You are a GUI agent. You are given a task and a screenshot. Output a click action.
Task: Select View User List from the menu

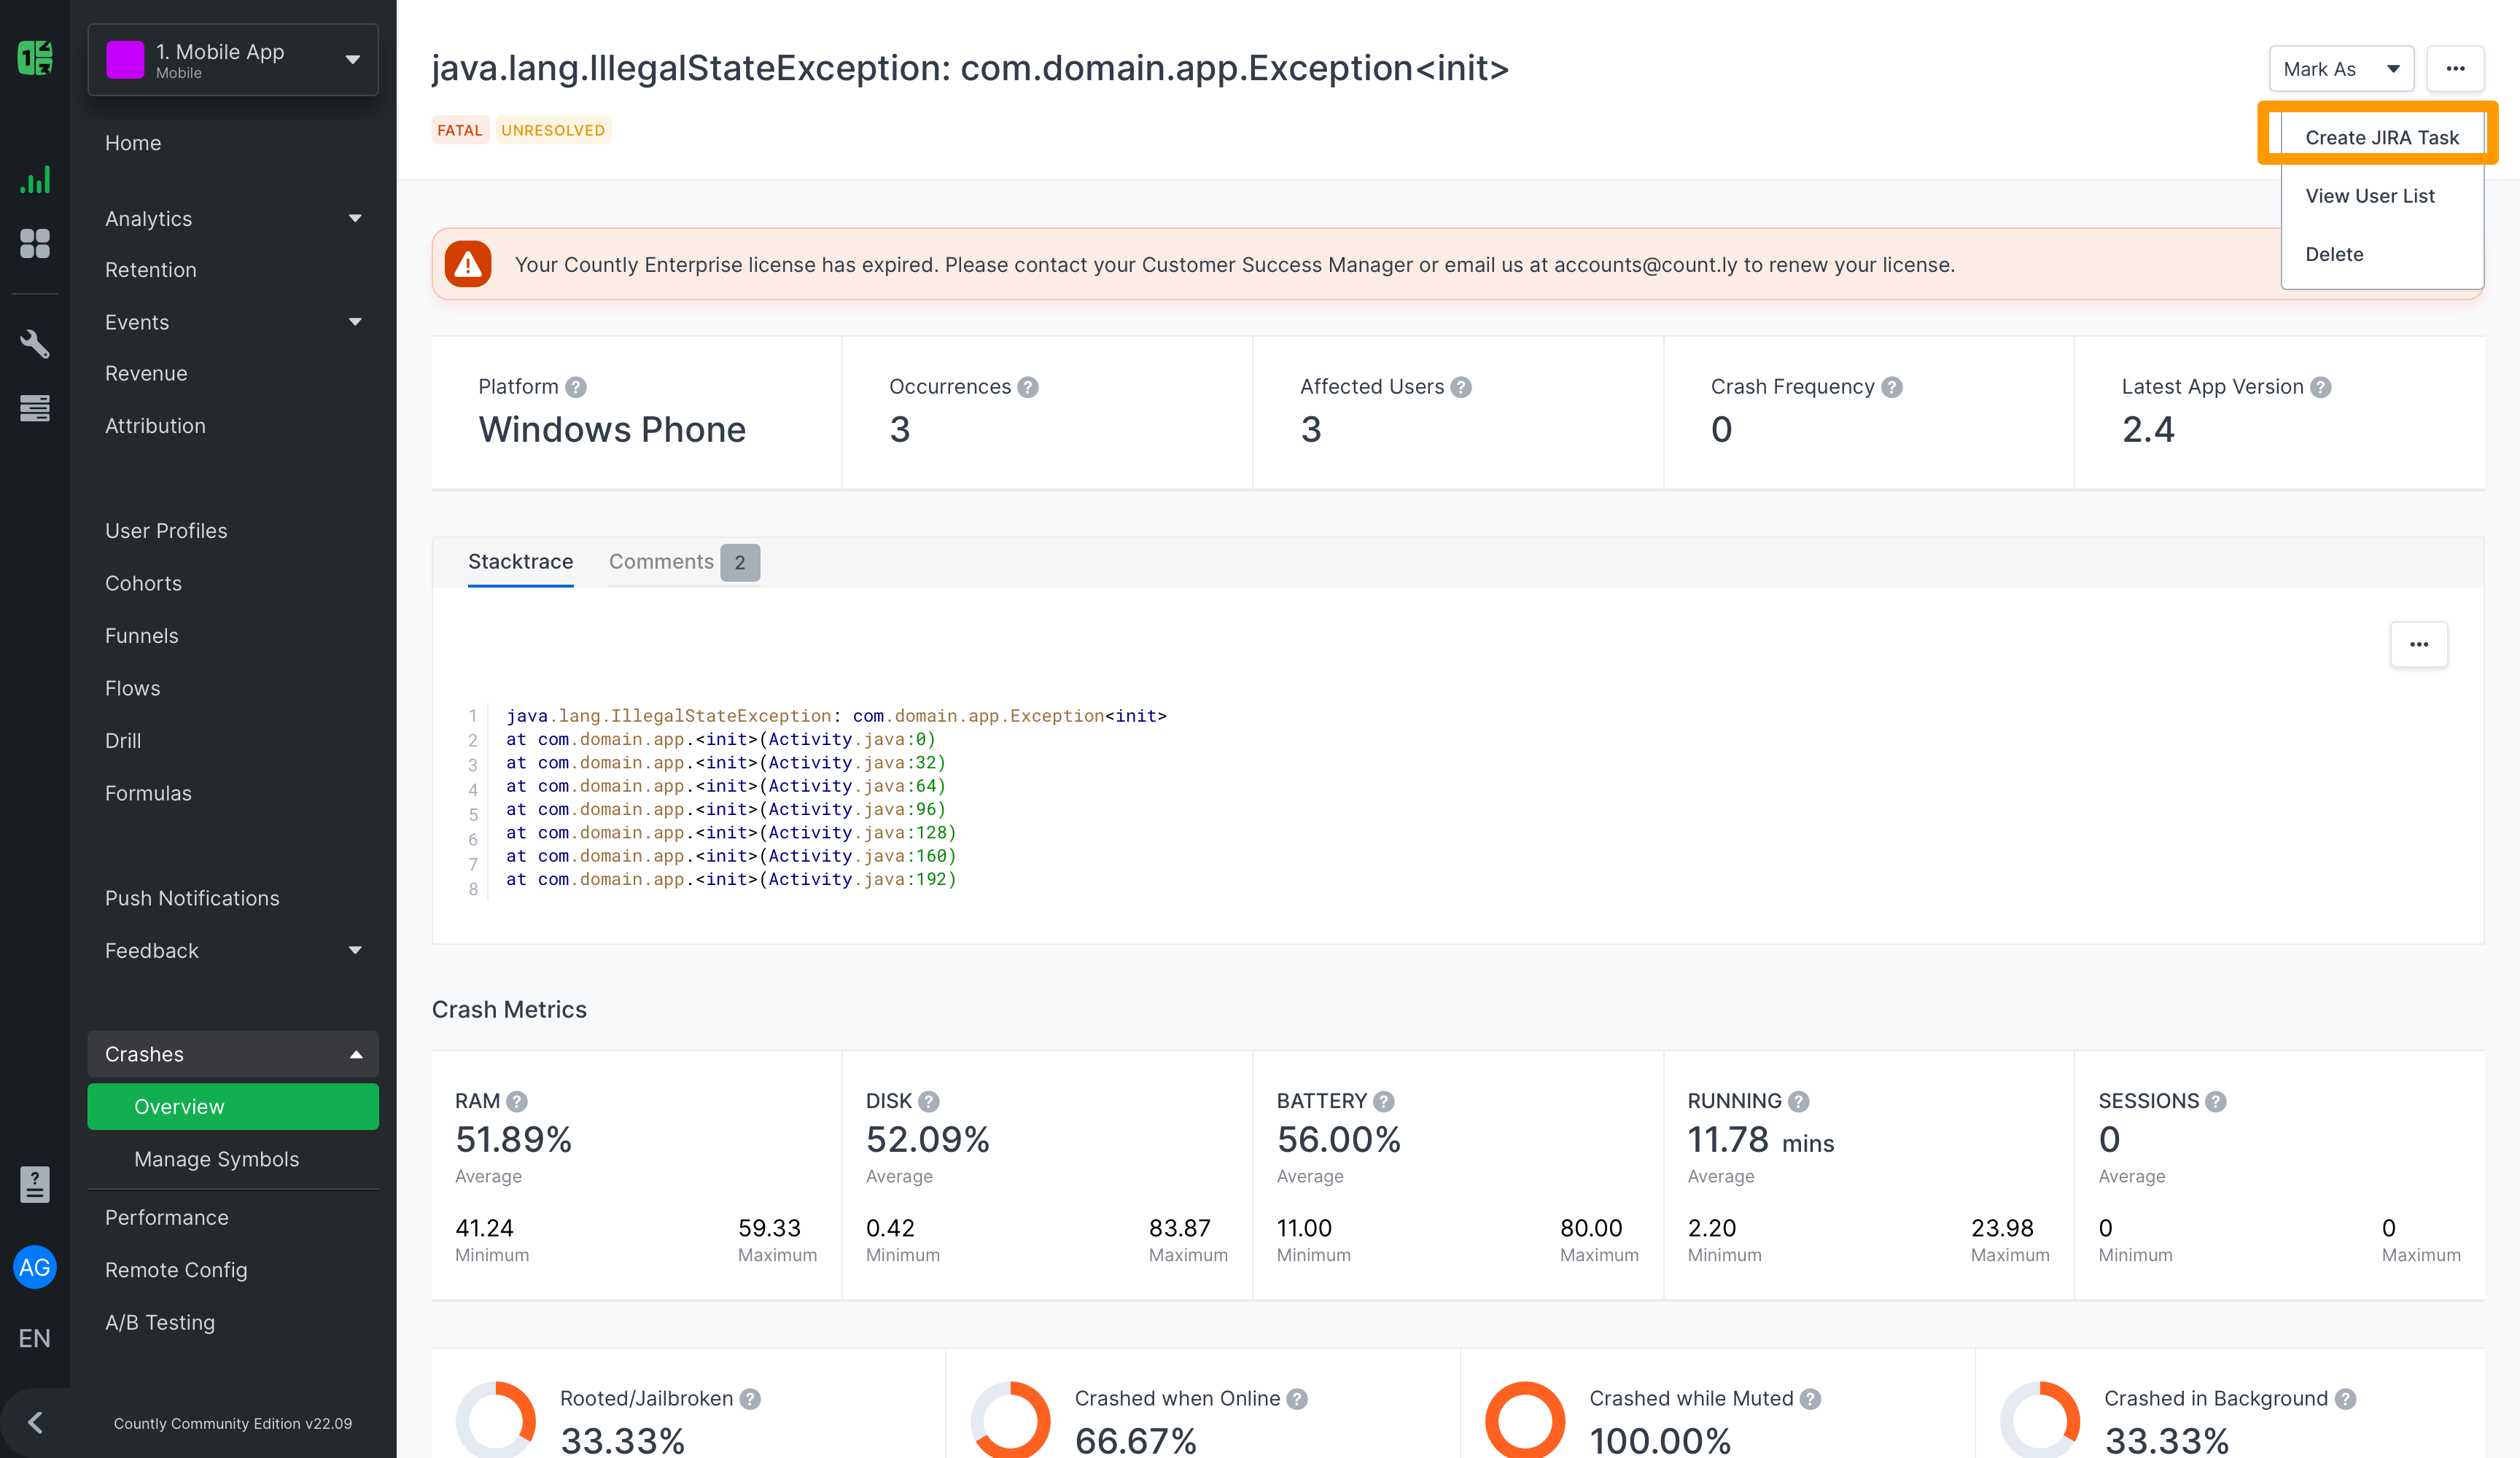coord(2370,195)
